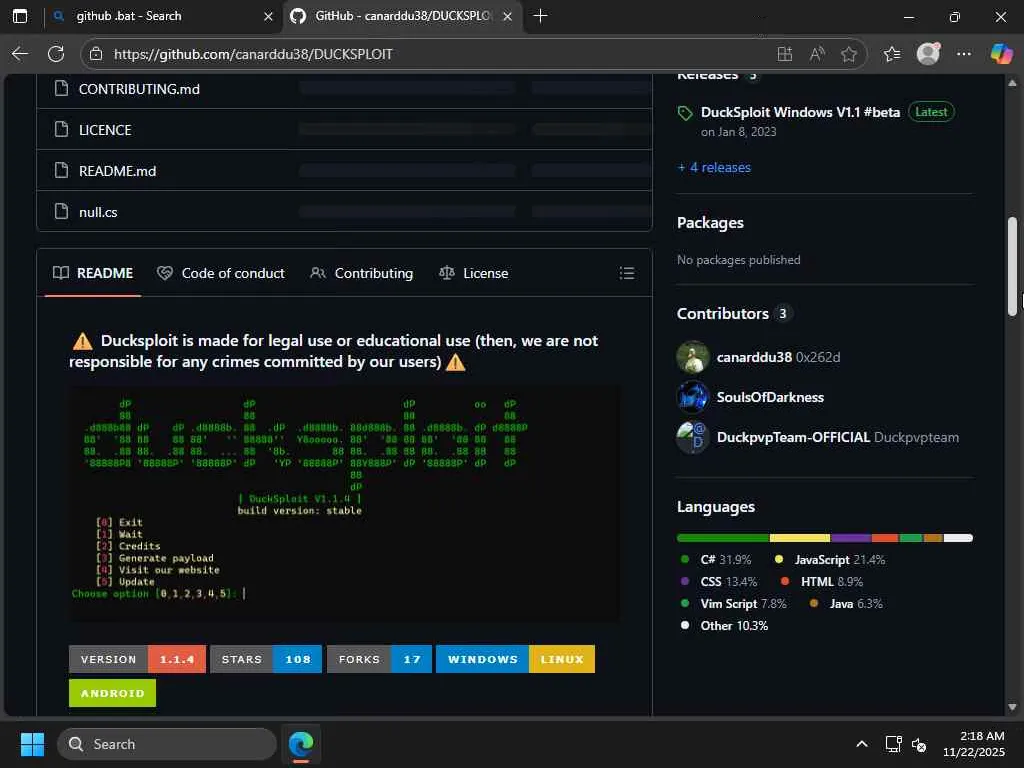Click SoulsOfDarkness's avatar image
The height and width of the screenshot is (768, 1024).
693,397
